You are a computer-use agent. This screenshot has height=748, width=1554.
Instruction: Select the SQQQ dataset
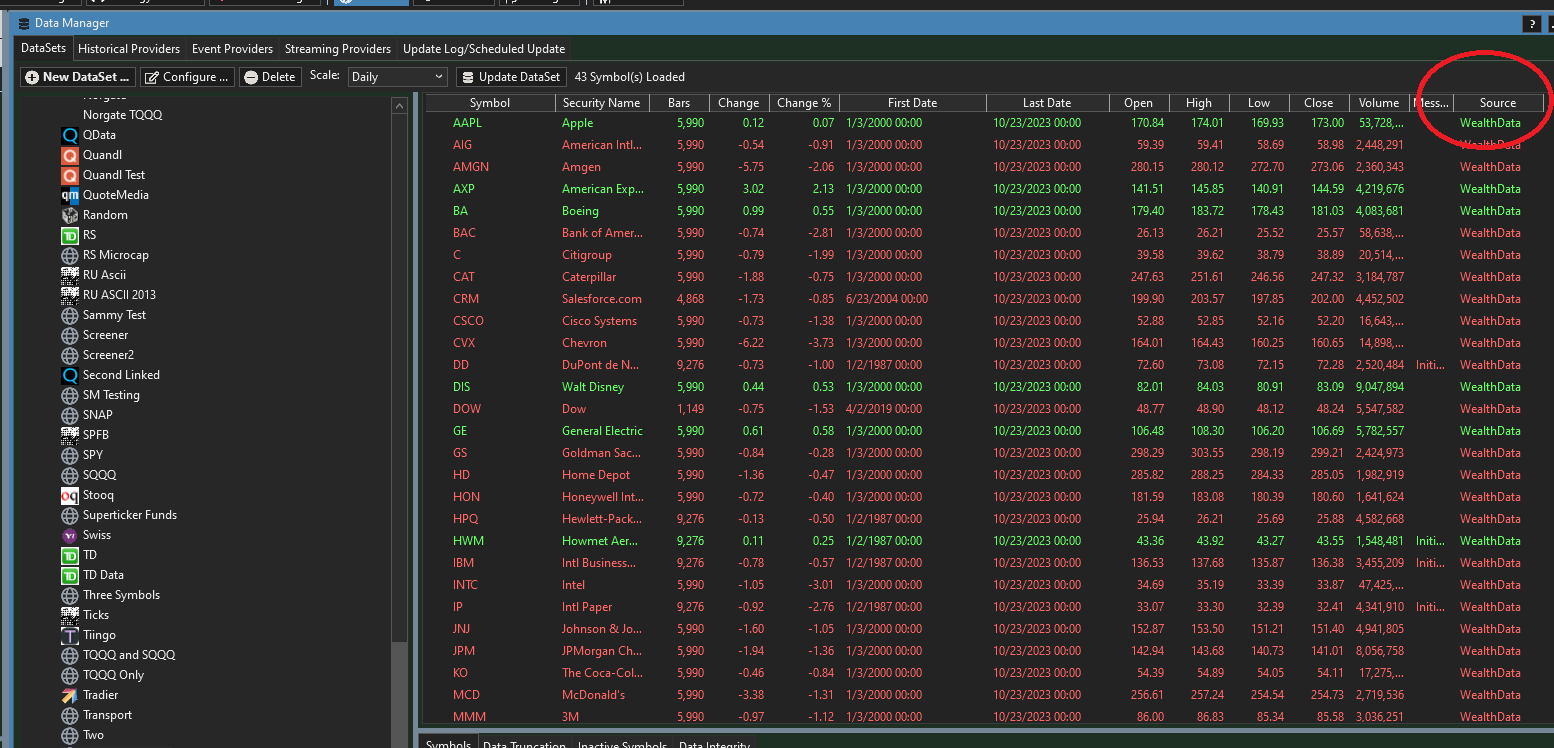(x=100, y=475)
